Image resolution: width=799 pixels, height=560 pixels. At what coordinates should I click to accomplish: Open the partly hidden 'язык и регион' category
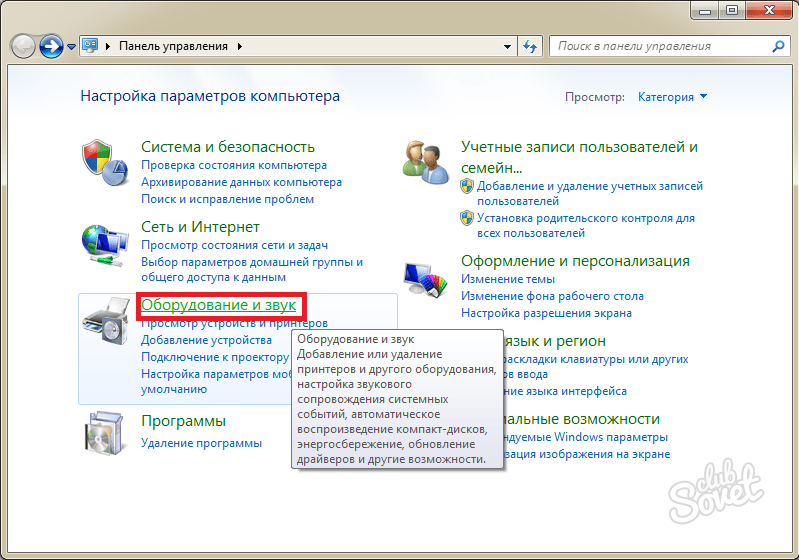[555, 341]
